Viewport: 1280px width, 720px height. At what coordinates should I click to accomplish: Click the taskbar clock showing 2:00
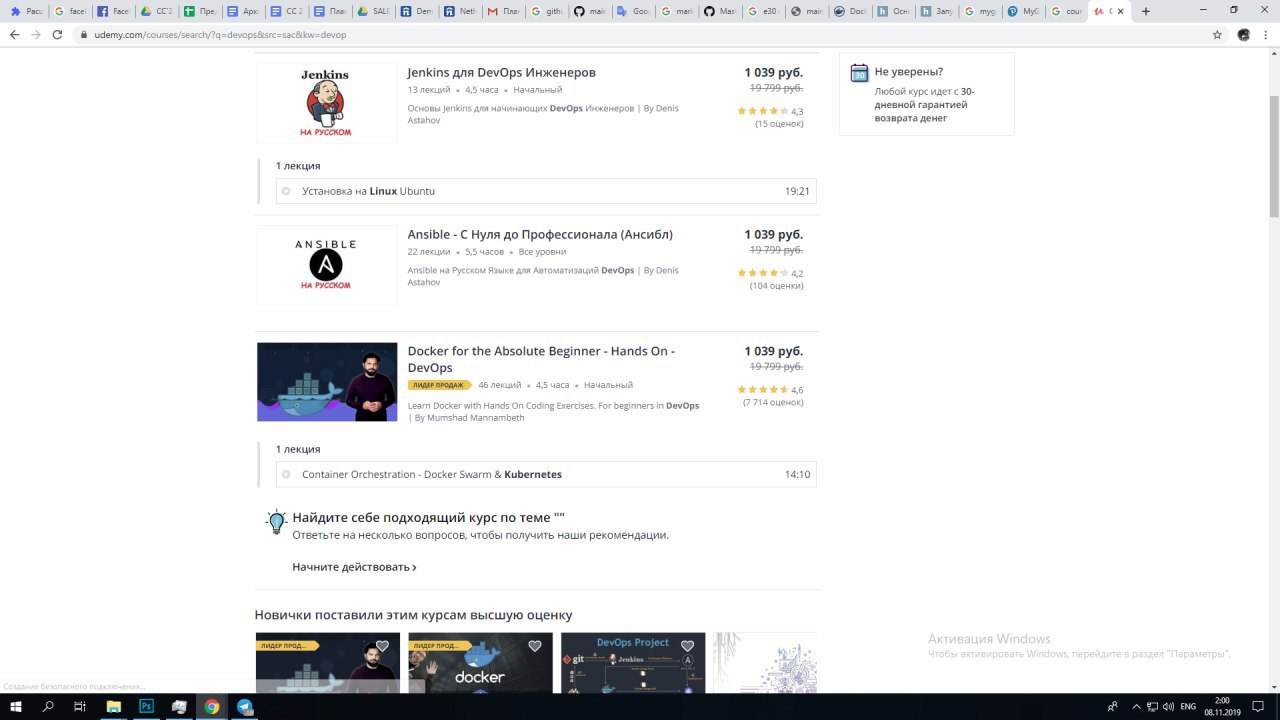[x=1222, y=707]
